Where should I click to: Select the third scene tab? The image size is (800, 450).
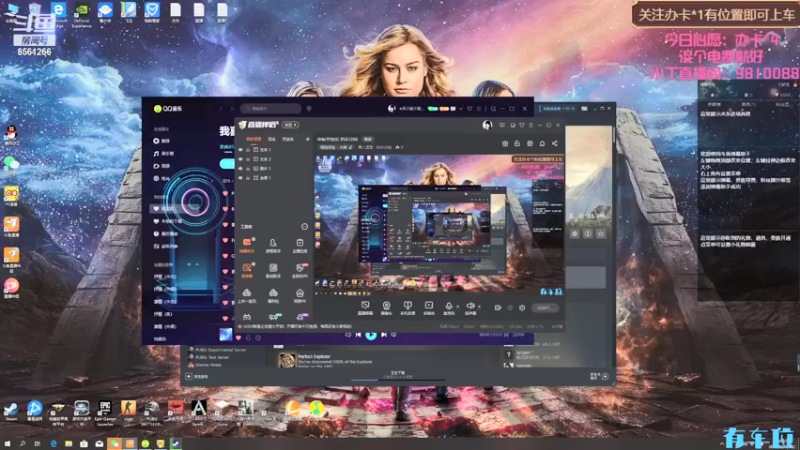tap(288, 139)
